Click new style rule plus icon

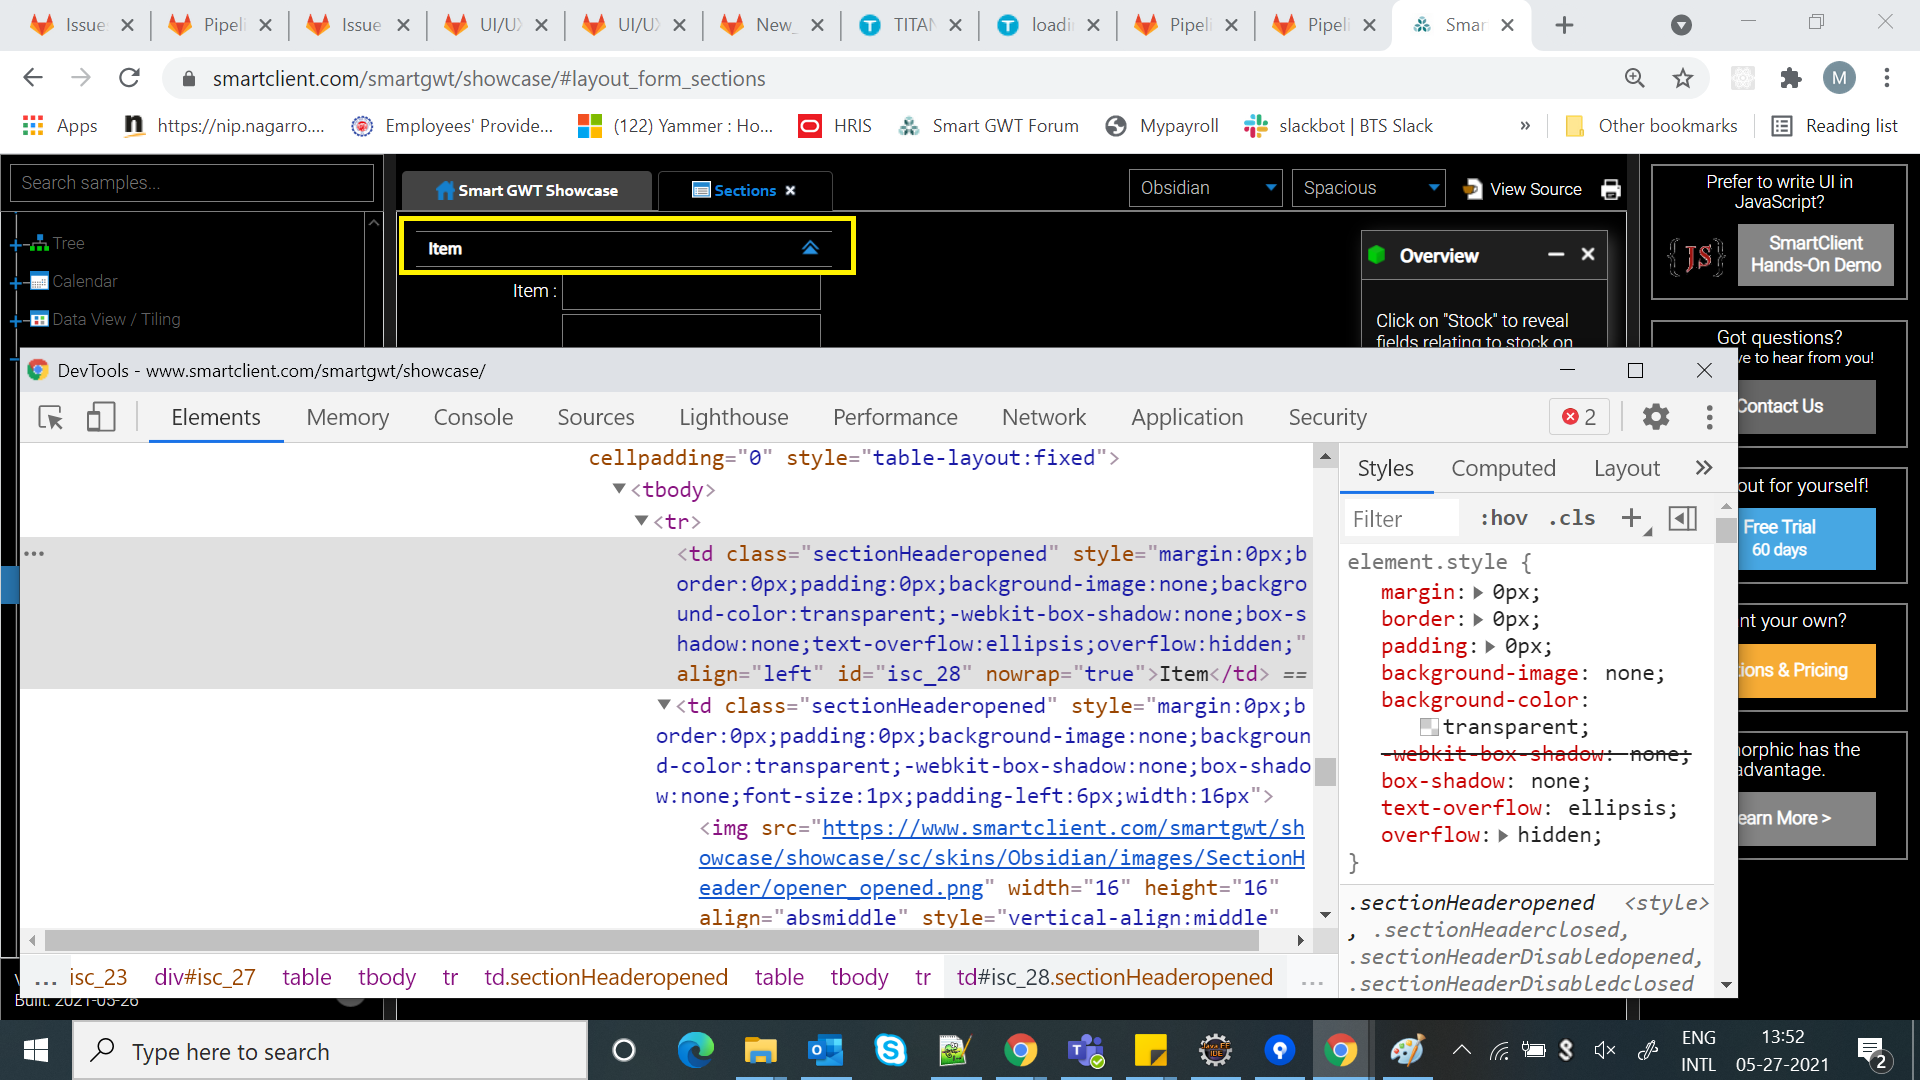pyautogui.click(x=1631, y=518)
